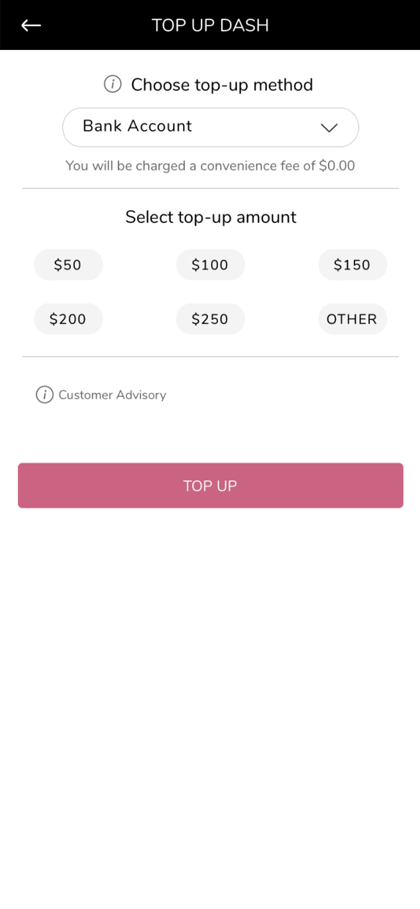The width and height of the screenshot is (420, 909).
Task: Open the Customer Advisory link
Action: pos(112,395)
